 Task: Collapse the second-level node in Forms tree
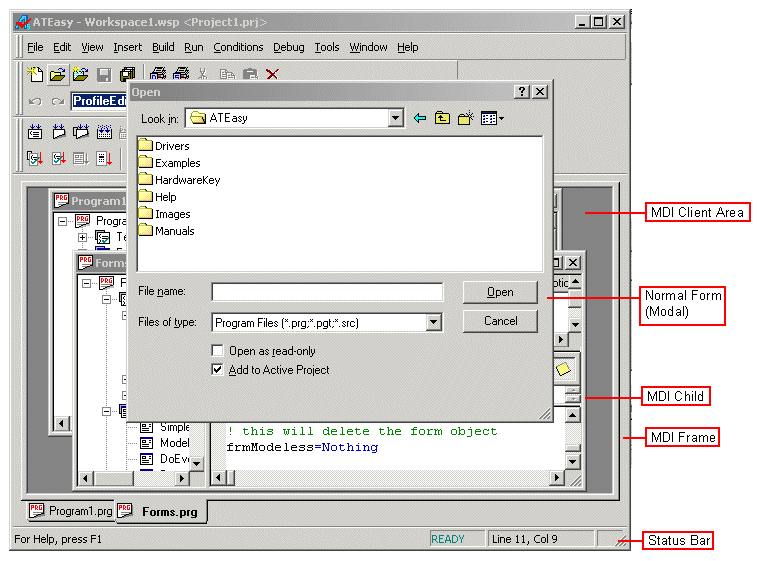[x=106, y=299]
